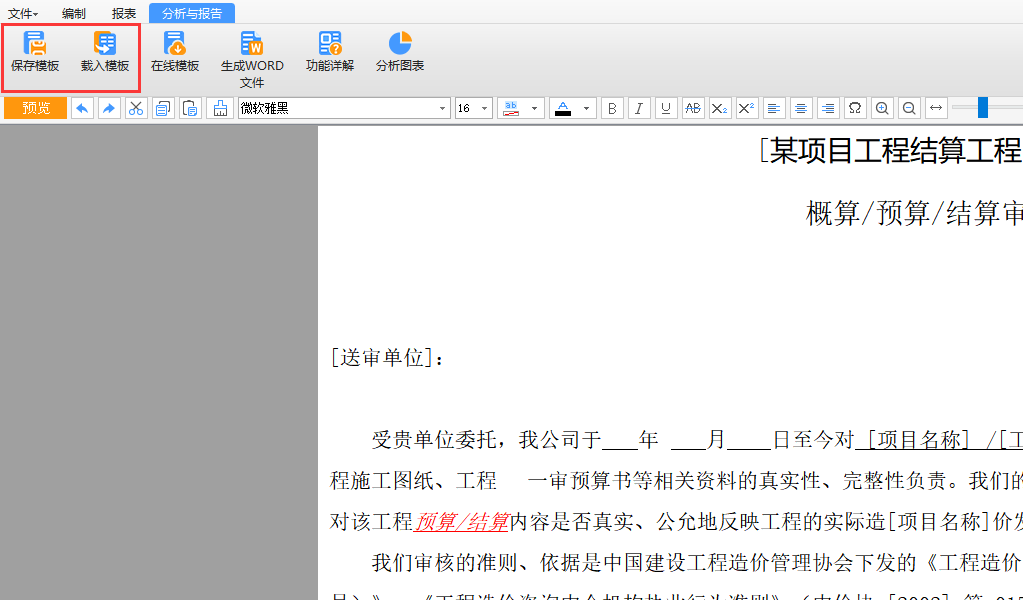Image resolution: width=1023 pixels, height=600 pixels.
Task: Click the undo arrow icon
Action: tap(82, 108)
